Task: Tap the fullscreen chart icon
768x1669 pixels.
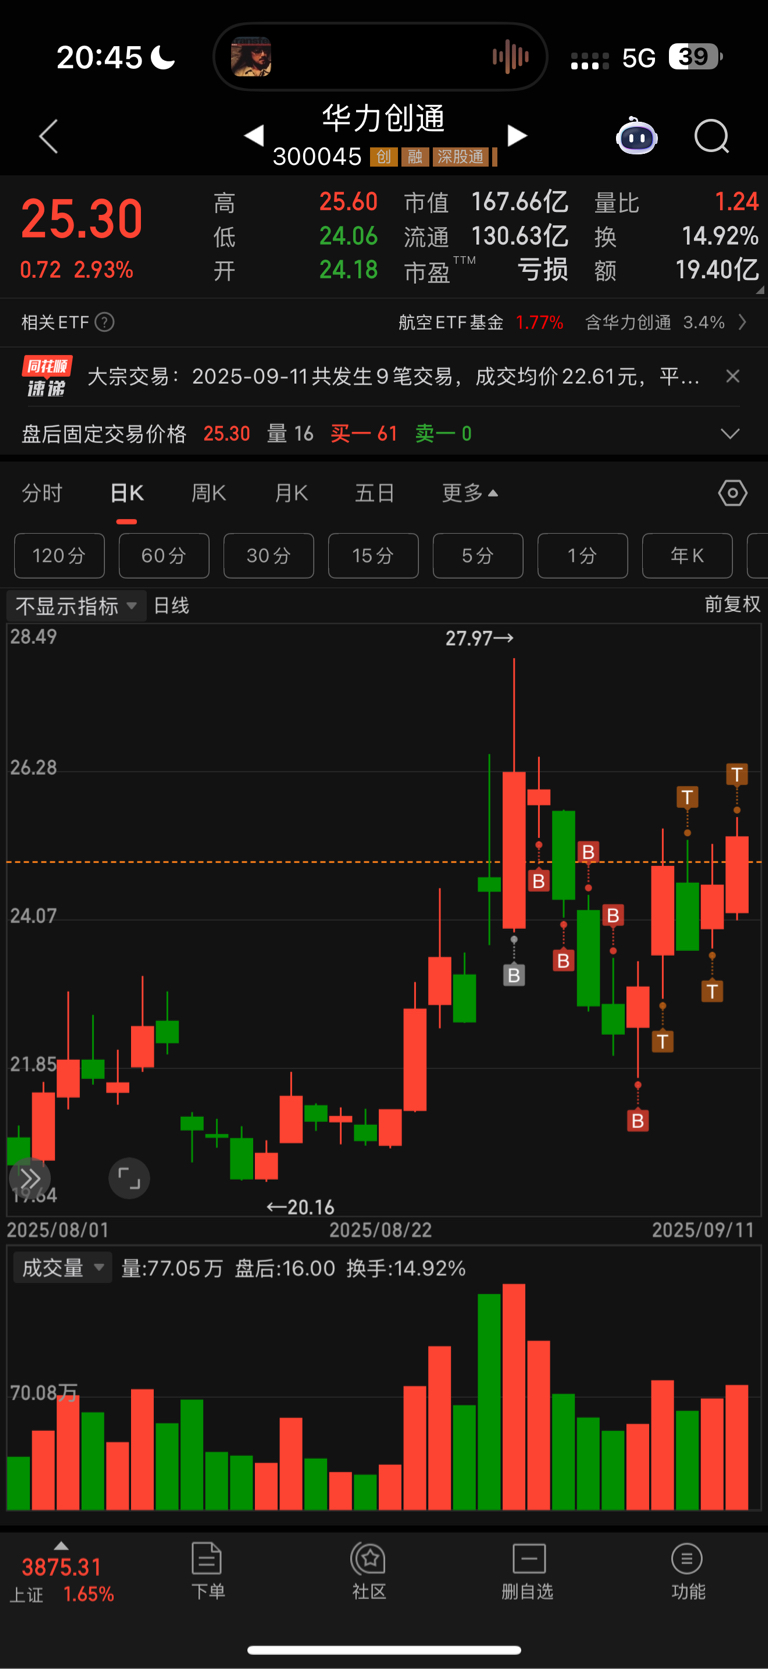Action: click(129, 1178)
